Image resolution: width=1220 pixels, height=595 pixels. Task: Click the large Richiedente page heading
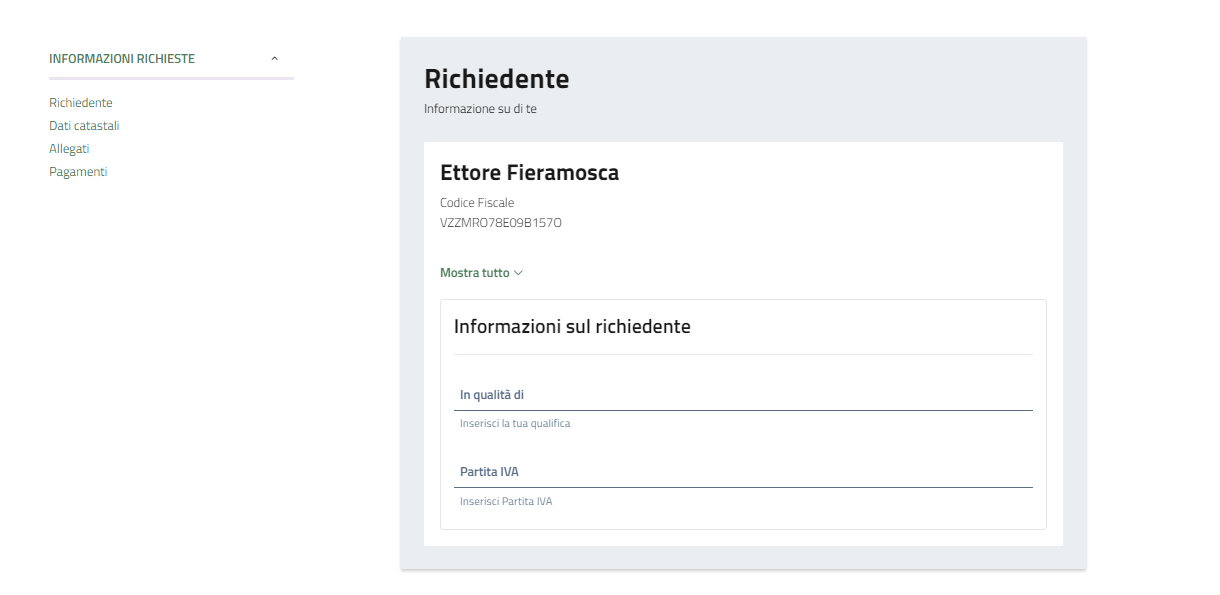click(496, 79)
